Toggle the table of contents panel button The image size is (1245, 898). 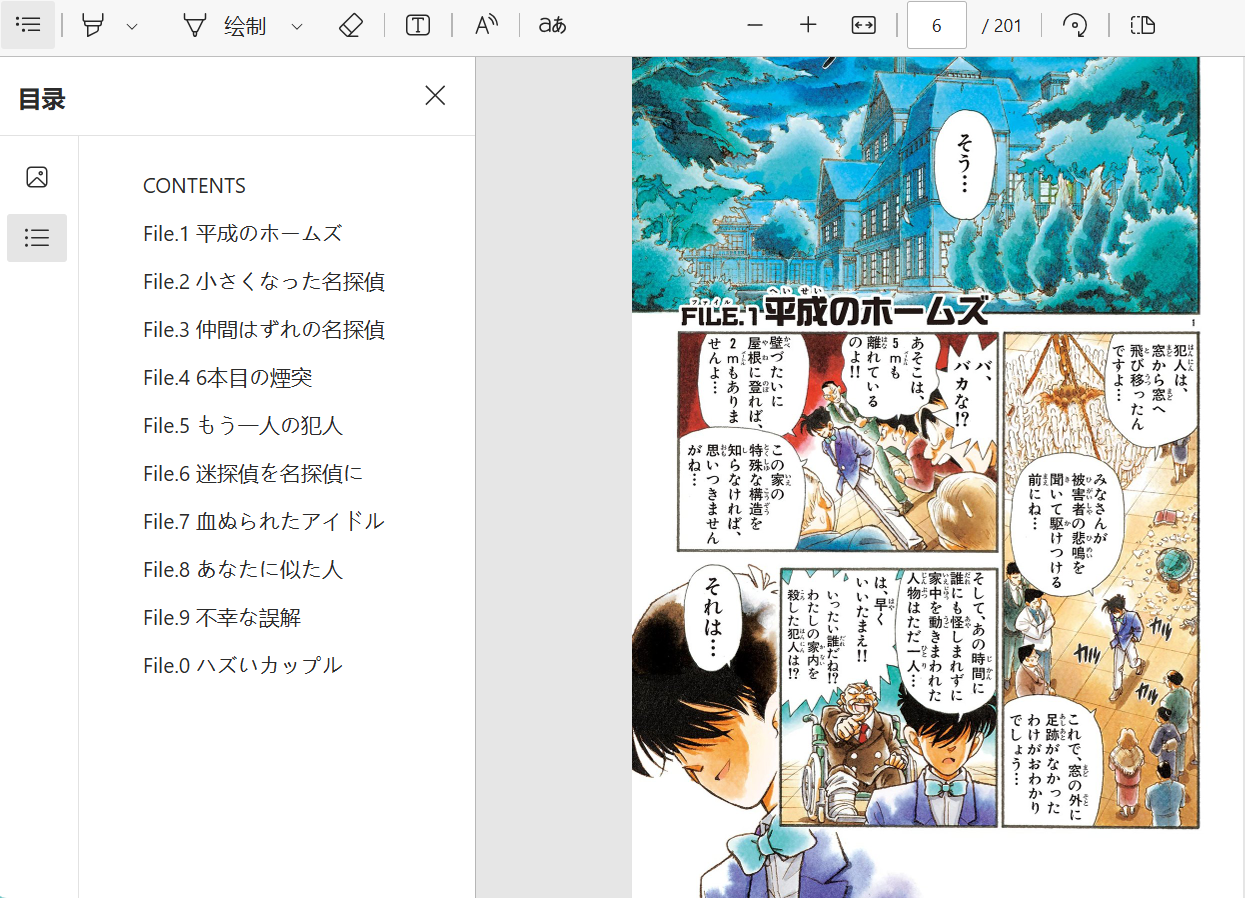pyautogui.click(x=28, y=25)
